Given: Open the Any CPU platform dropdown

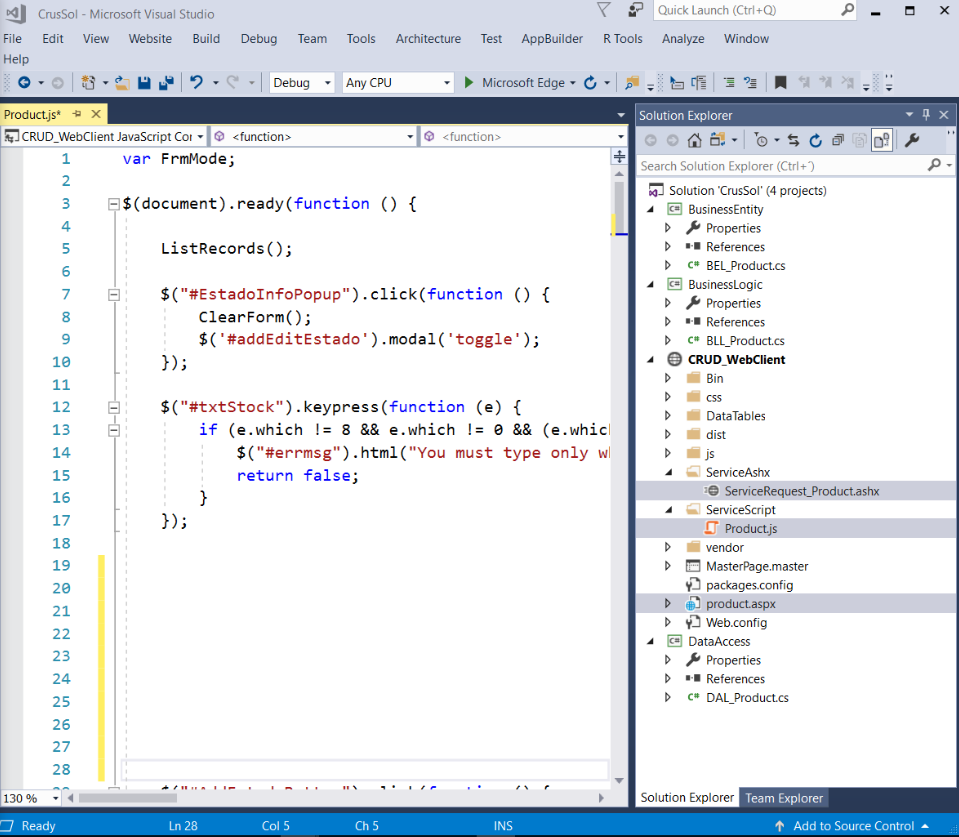Looking at the screenshot, I should [395, 83].
